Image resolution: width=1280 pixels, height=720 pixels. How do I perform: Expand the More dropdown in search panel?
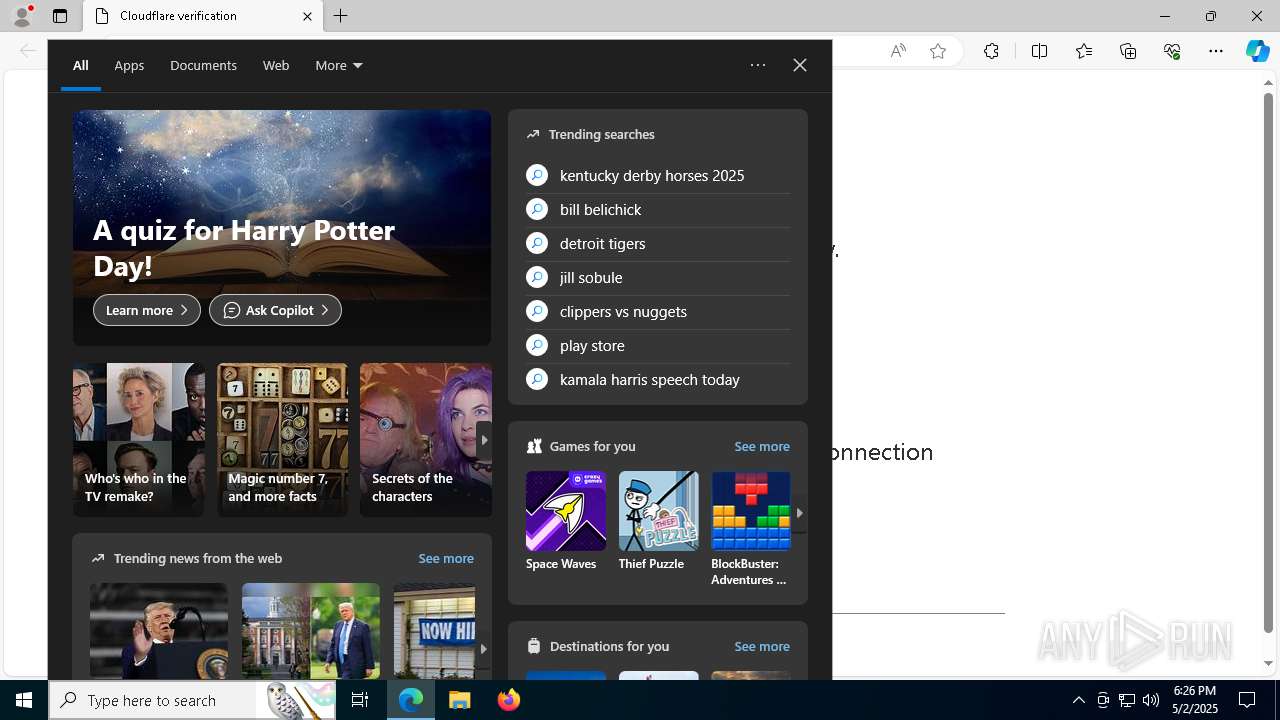(339, 66)
